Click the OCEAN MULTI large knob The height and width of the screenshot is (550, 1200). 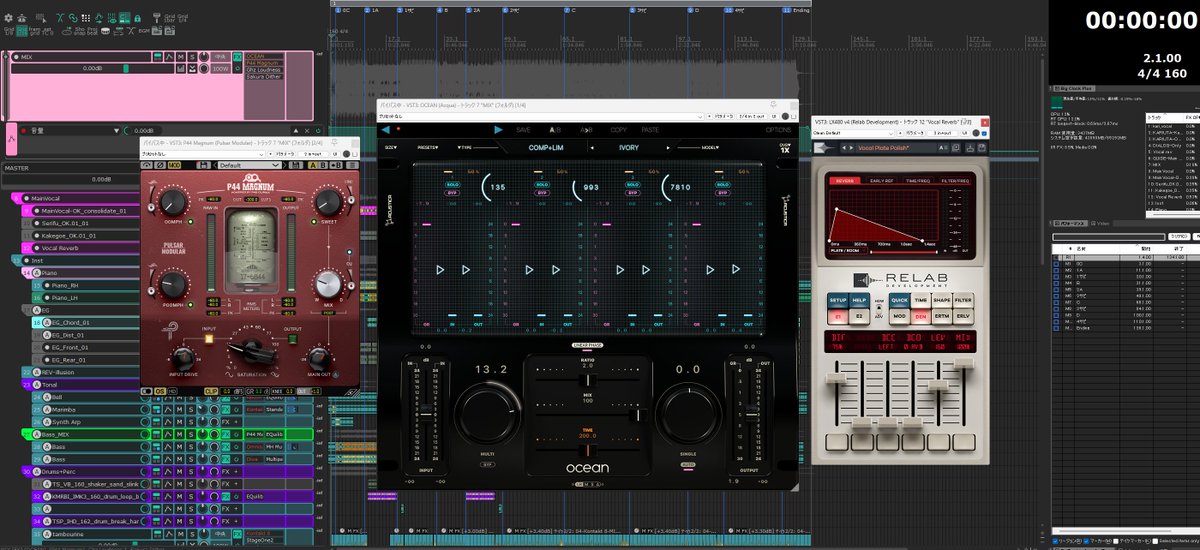(487, 413)
